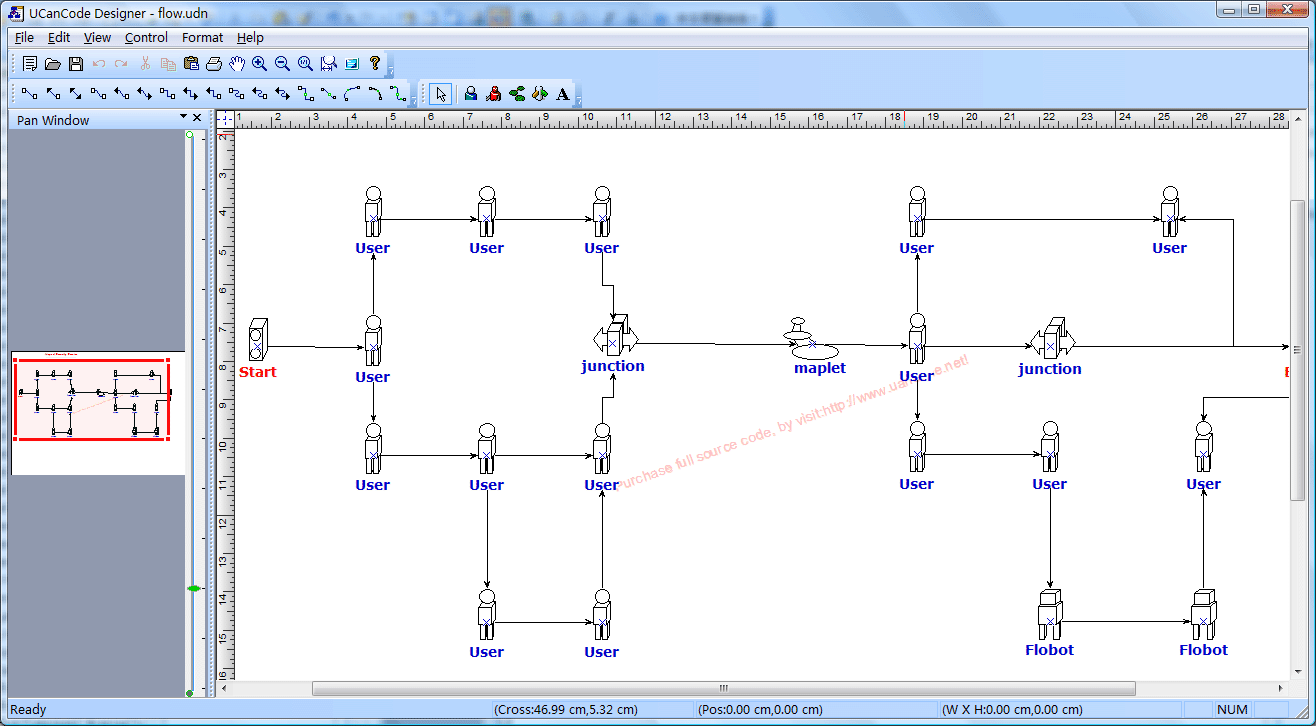Click the 'Ready' status bar text
The height and width of the screenshot is (726, 1316).
coord(28,710)
